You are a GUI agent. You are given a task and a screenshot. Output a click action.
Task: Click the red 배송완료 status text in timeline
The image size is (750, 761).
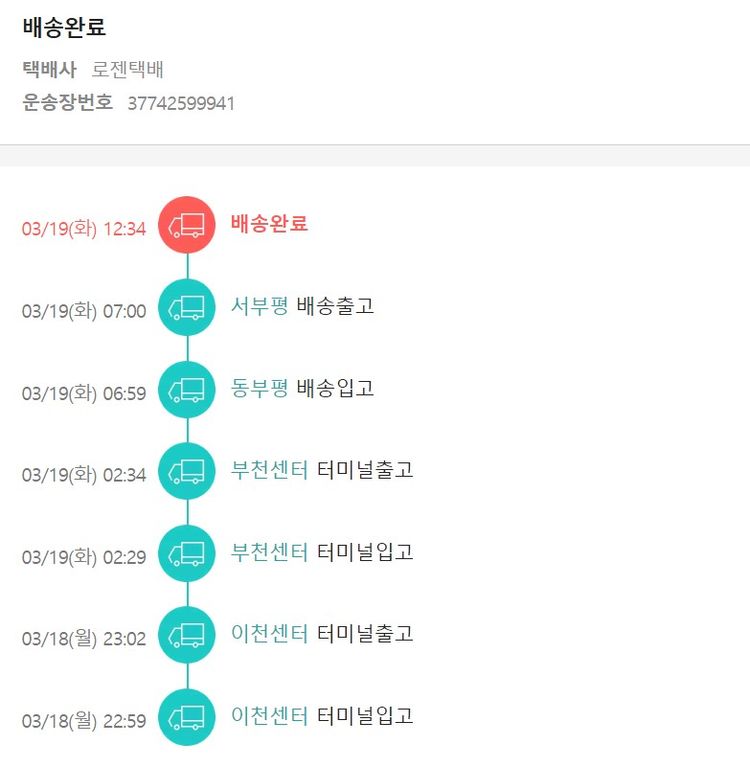(269, 224)
